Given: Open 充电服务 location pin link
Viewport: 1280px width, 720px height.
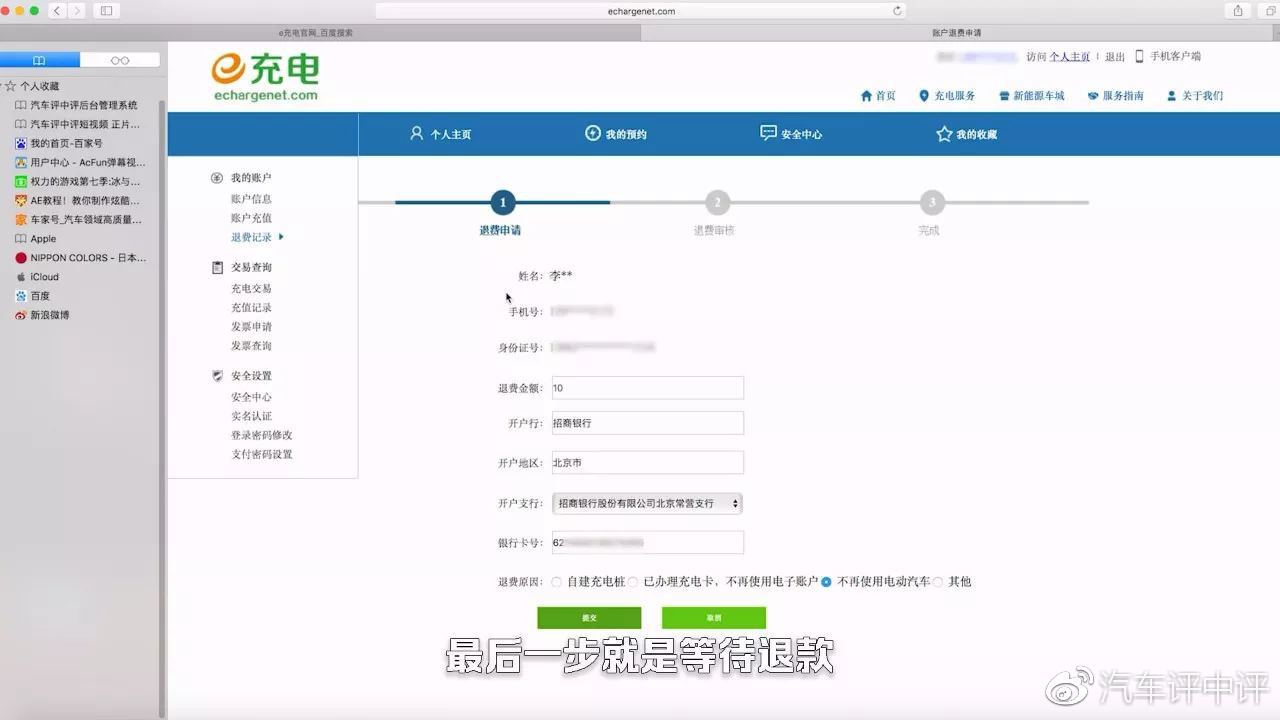Looking at the screenshot, I should (947, 96).
